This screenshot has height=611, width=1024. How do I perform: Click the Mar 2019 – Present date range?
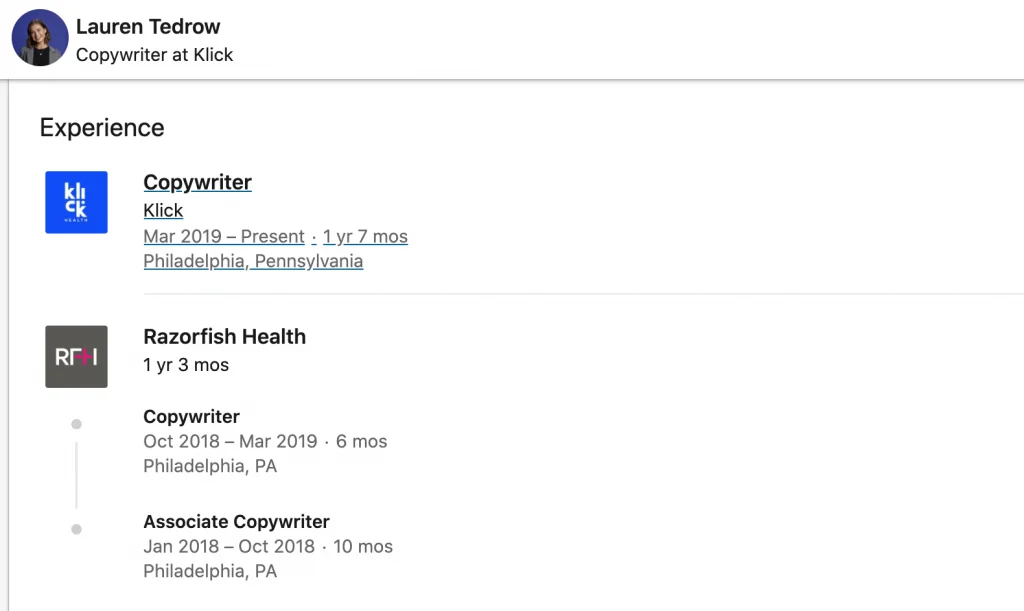point(224,237)
